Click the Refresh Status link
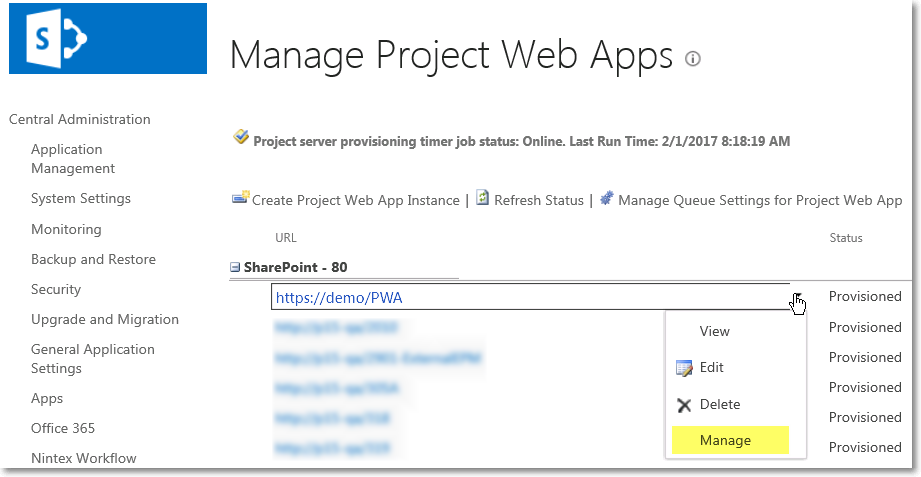This screenshot has width=921, height=477. (539, 200)
